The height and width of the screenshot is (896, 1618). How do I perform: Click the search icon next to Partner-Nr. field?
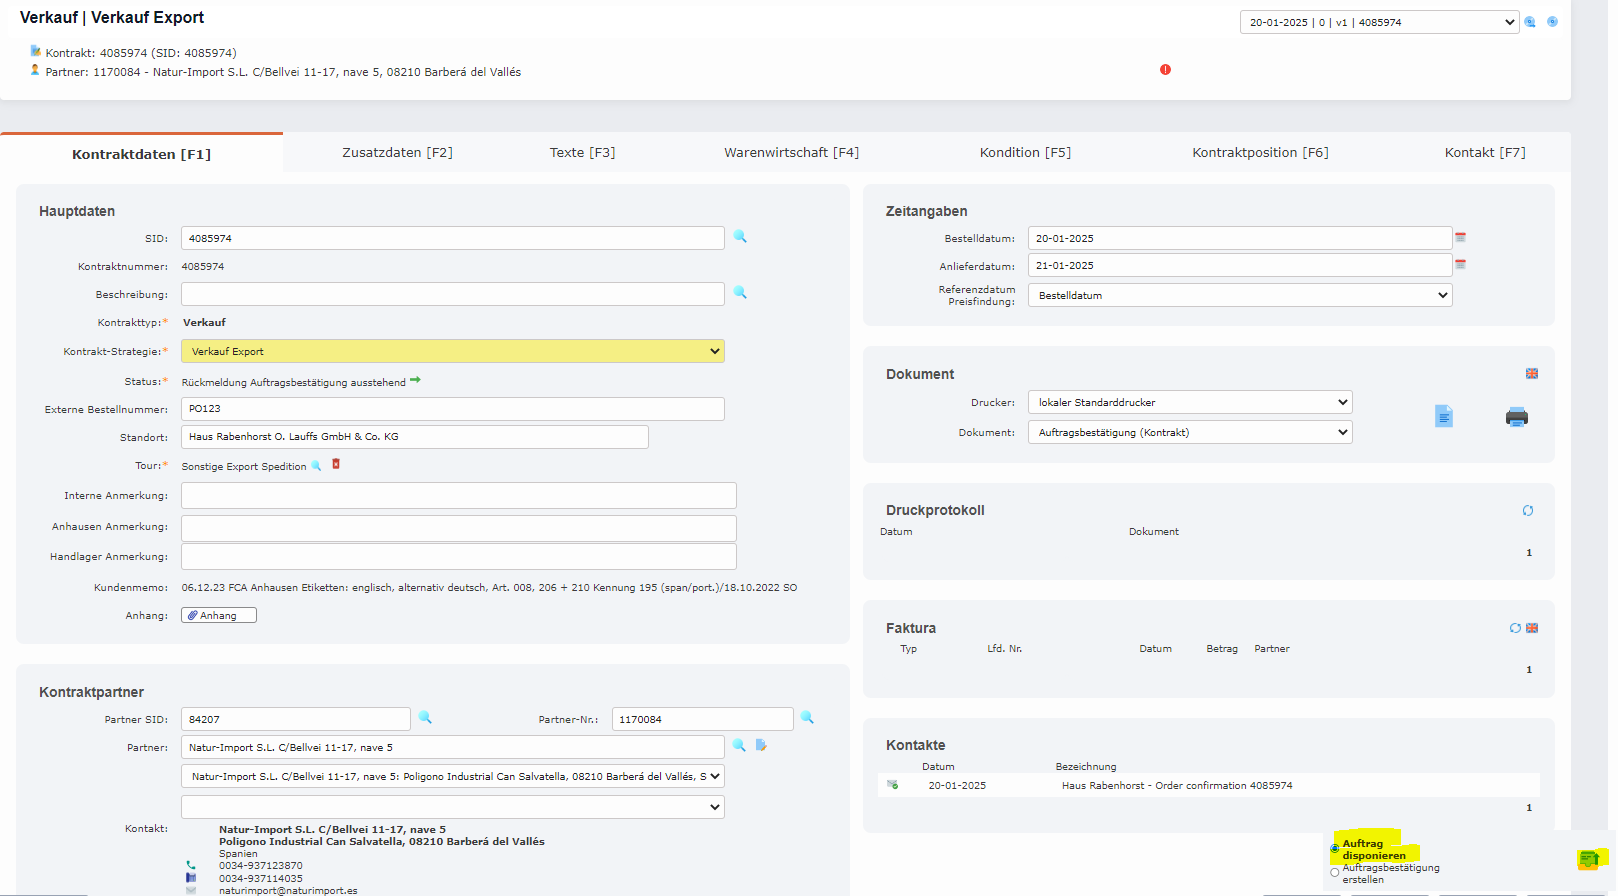click(807, 718)
